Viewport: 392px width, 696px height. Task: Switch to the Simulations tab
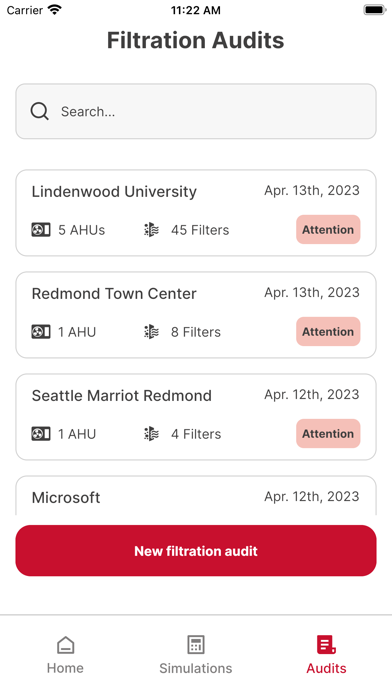(196, 655)
